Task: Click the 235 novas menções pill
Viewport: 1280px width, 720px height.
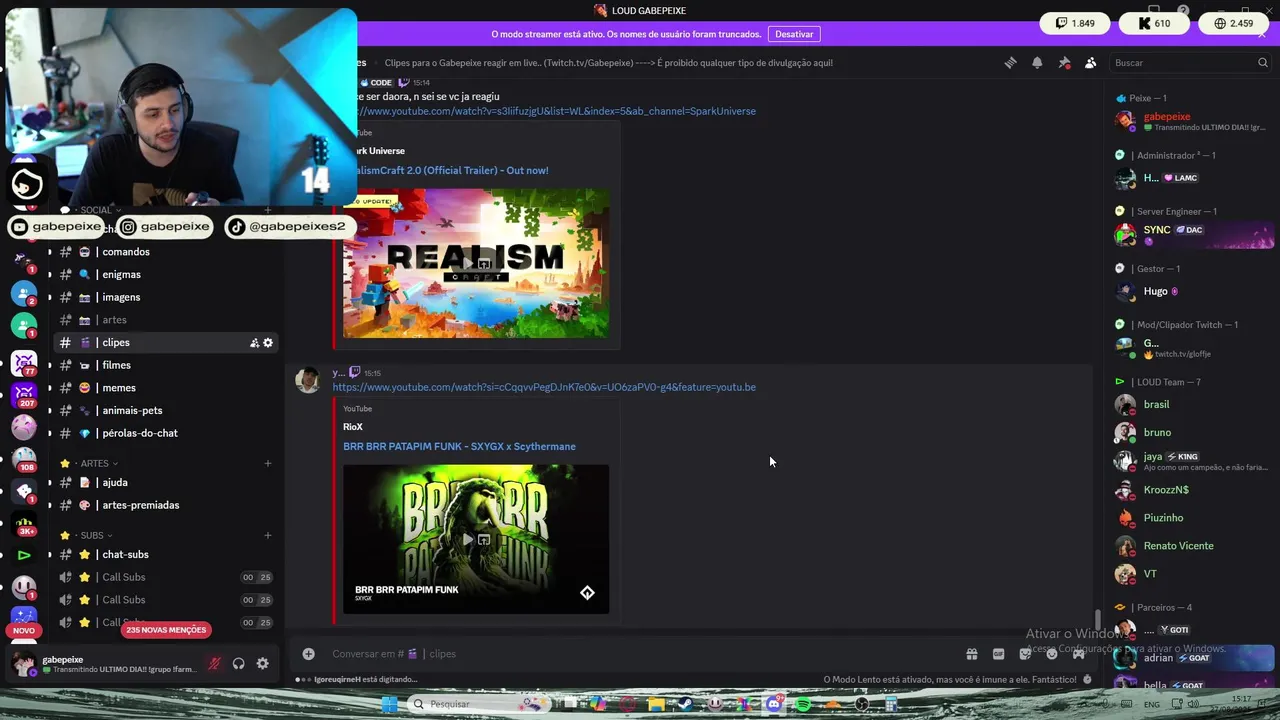Action: 166,630
